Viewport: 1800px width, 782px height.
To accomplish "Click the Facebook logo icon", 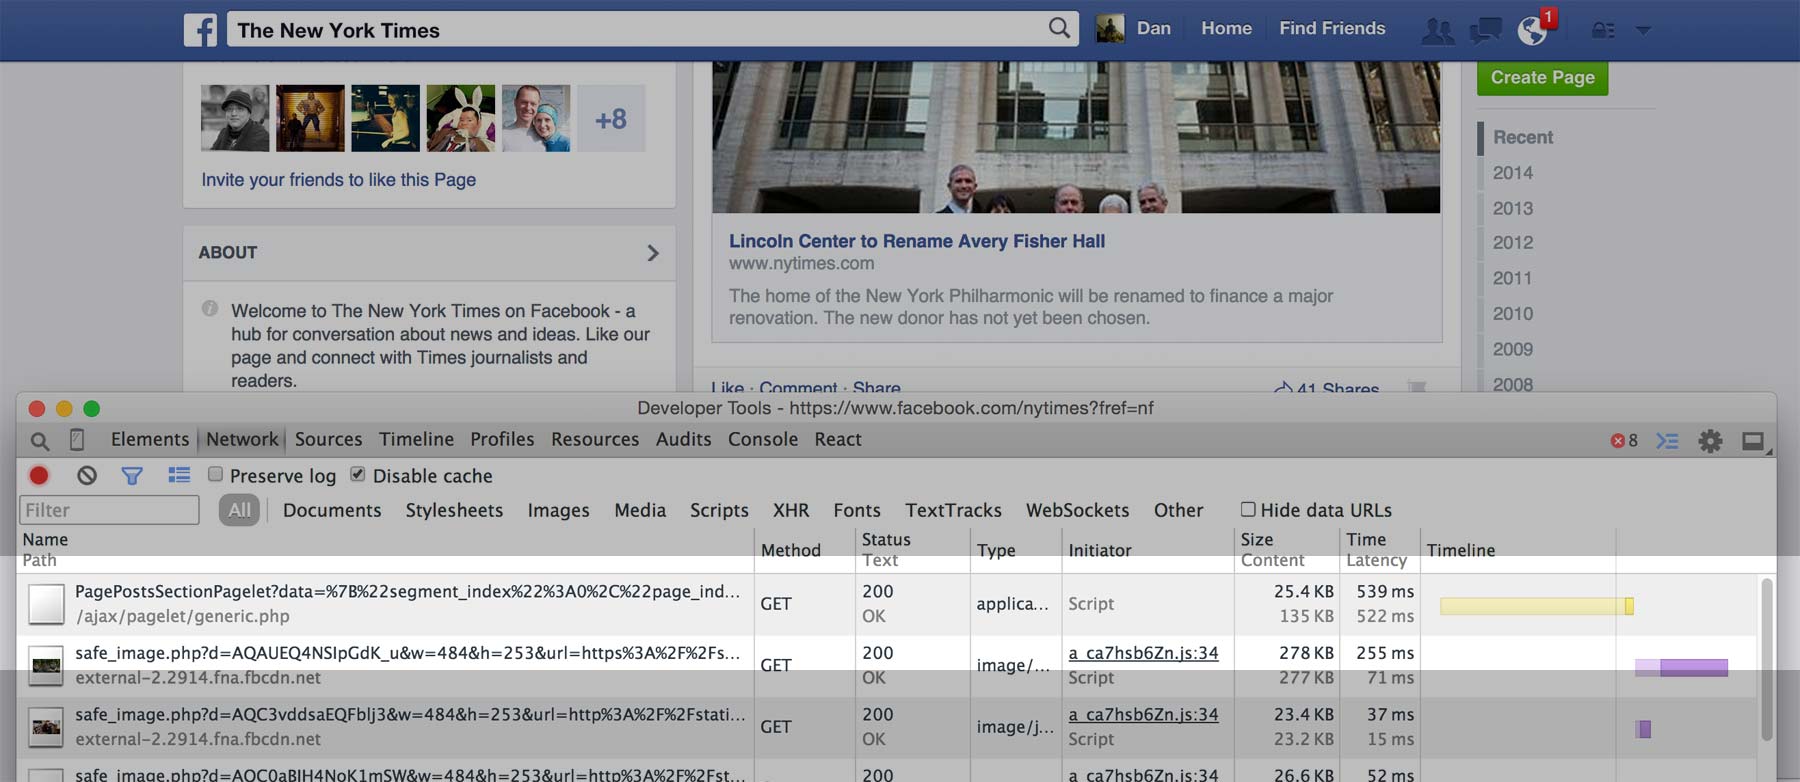I will (200, 29).
